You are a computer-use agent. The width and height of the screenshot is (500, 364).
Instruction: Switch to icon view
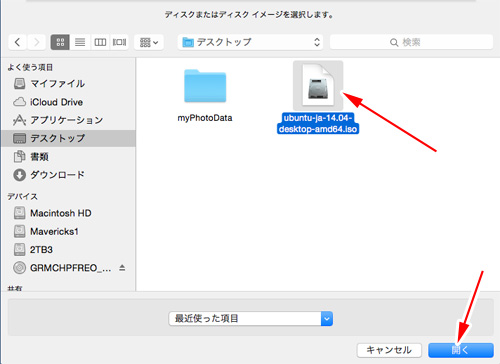click(60, 42)
